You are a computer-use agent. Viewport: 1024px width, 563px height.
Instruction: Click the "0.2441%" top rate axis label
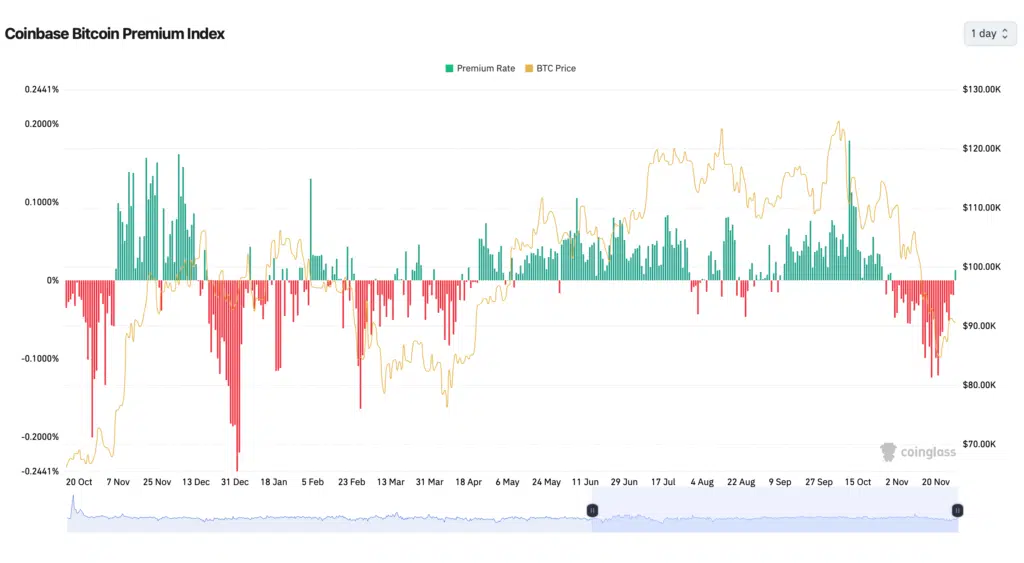(42, 90)
